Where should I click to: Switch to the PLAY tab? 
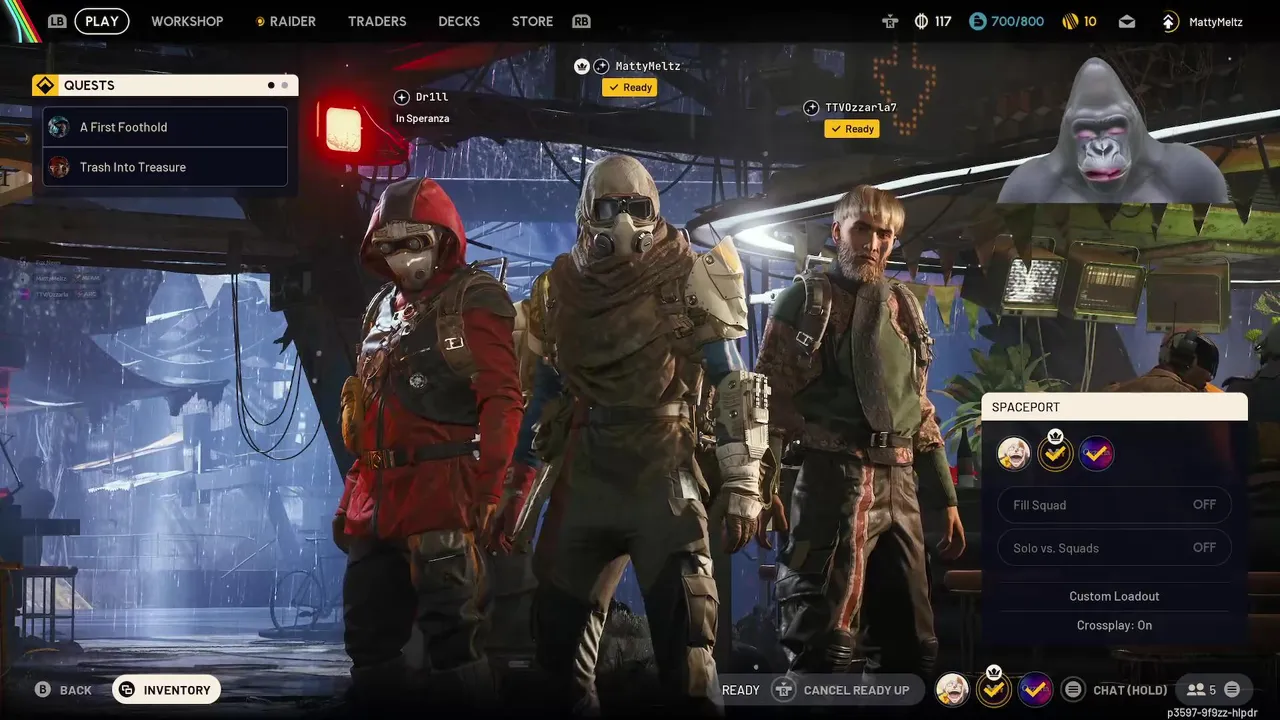pyautogui.click(x=102, y=21)
